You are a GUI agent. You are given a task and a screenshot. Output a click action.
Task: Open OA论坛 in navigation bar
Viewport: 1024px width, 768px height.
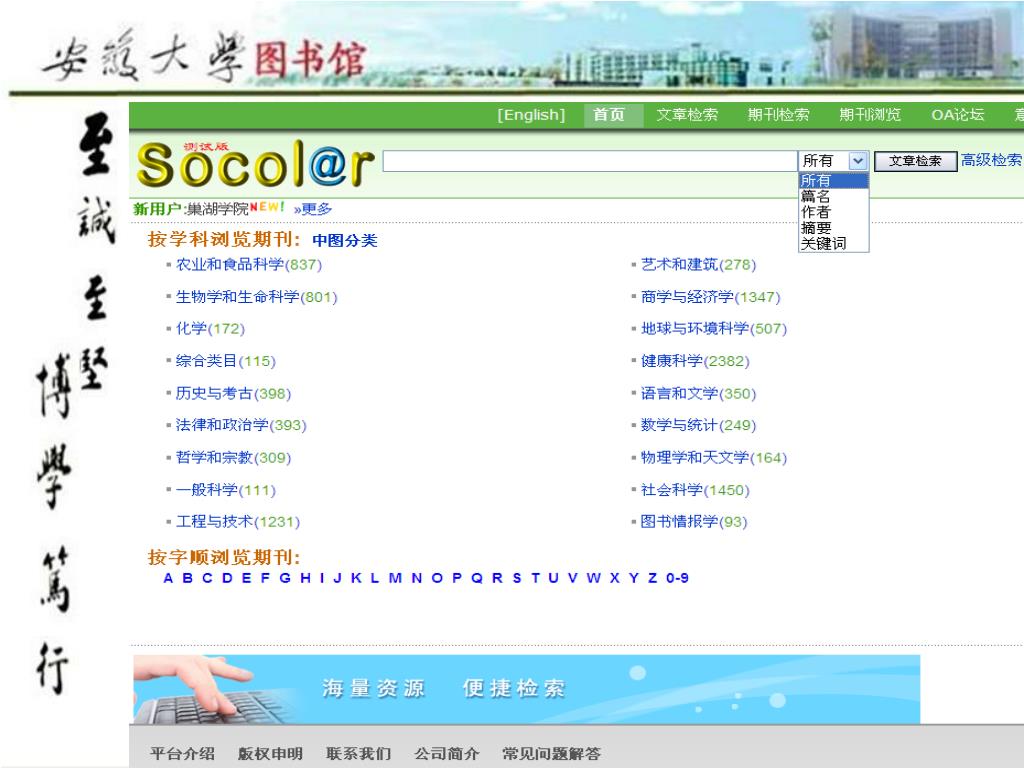[957, 115]
